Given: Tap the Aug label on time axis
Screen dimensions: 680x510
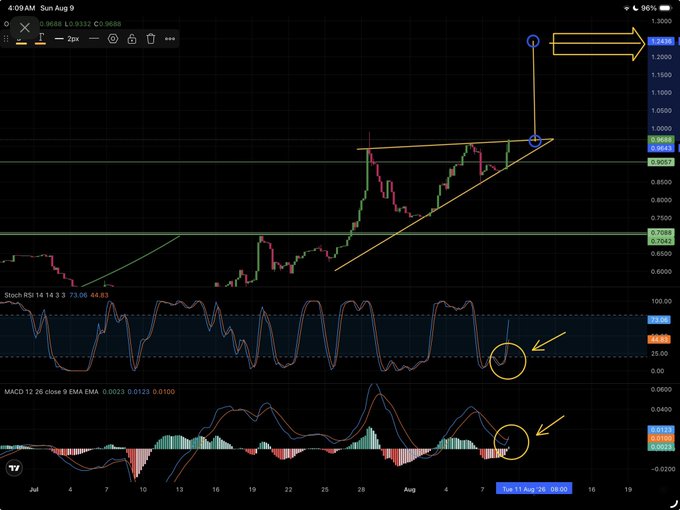Looking at the screenshot, I should pyautogui.click(x=409, y=489).
